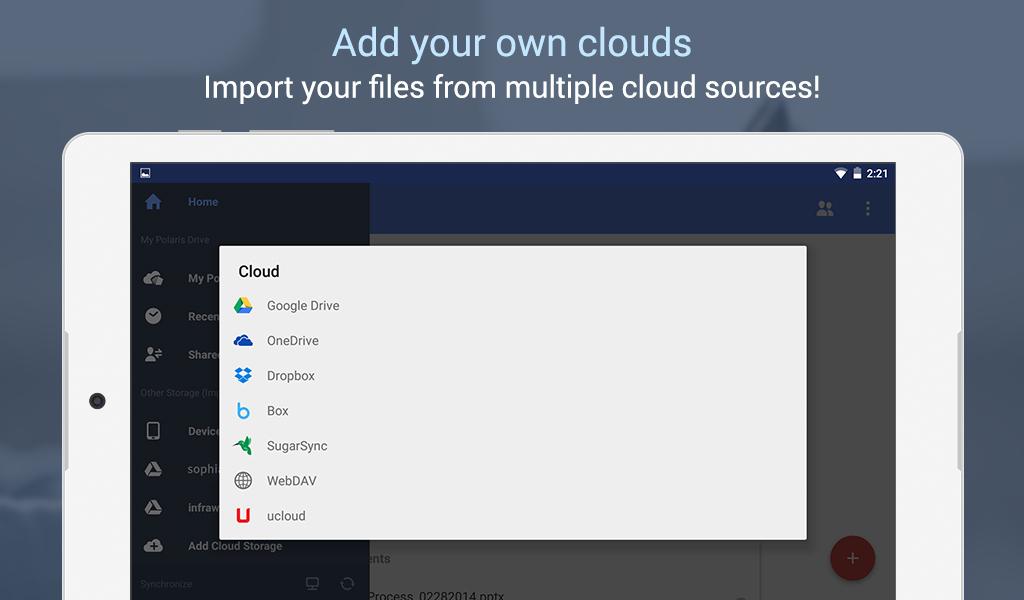
Task: Pick ucloud at the list bottom
Action: (513, 516)
